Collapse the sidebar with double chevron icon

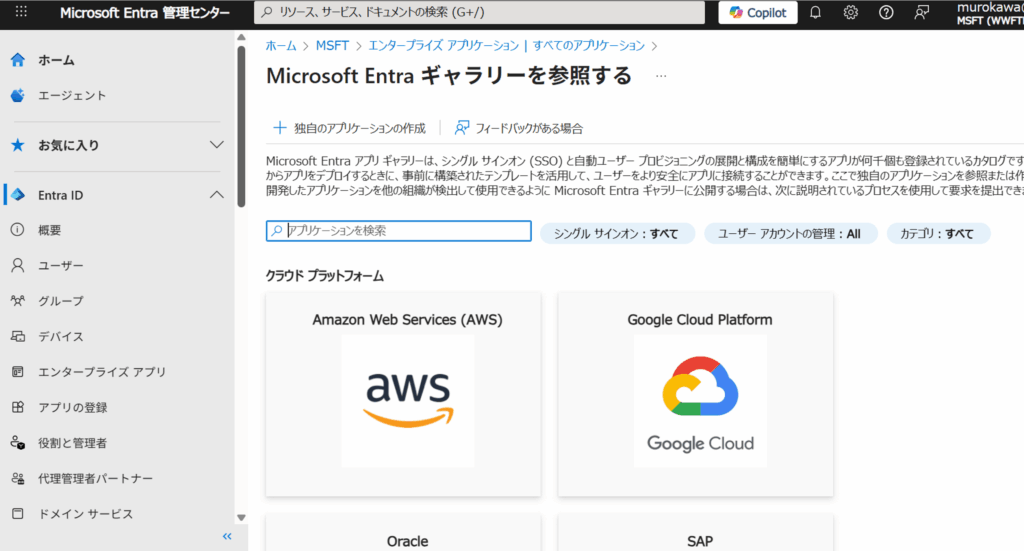point(227,537)
